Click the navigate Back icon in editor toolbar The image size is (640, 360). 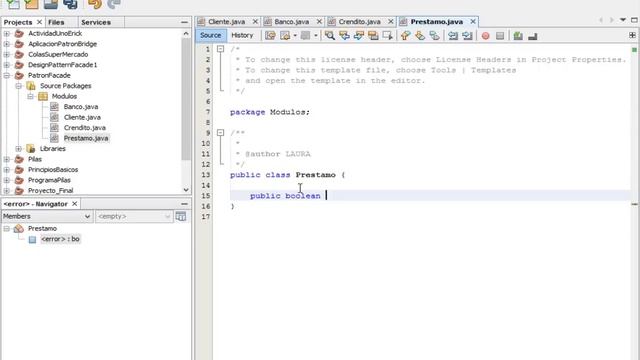click(285, 36)
